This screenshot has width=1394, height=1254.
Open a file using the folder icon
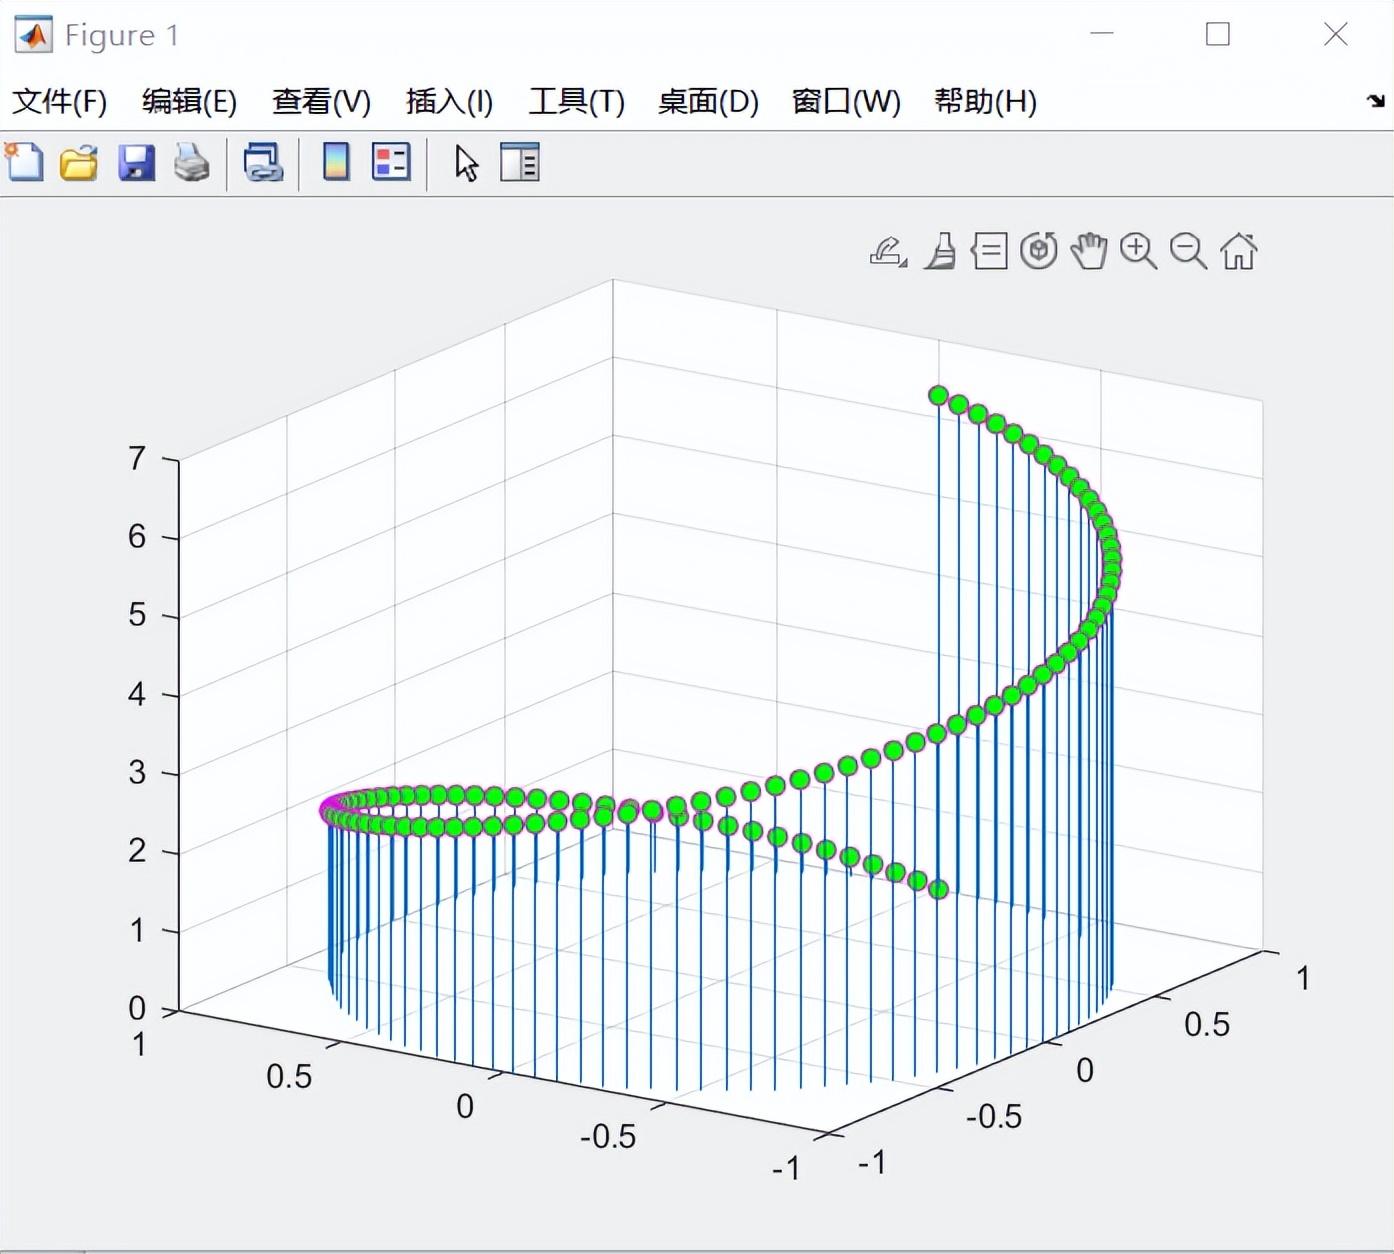coord(79,162)
